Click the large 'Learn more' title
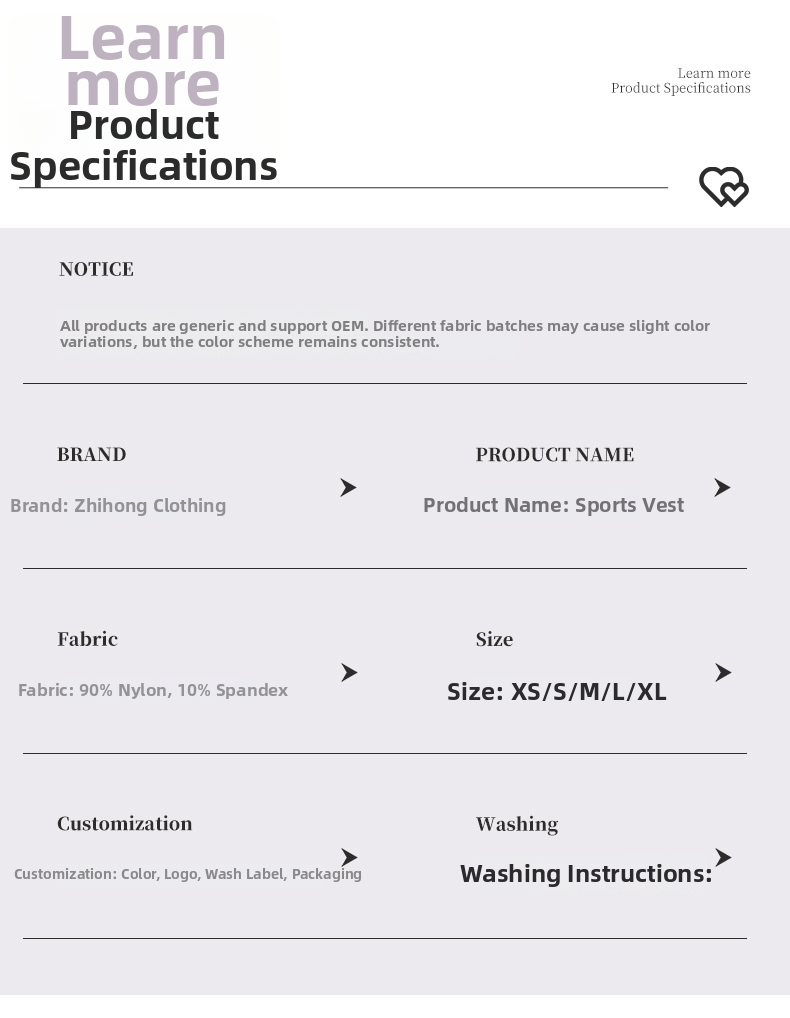The width and height of the screenshot is (790, 1018). tap(143, 61)
